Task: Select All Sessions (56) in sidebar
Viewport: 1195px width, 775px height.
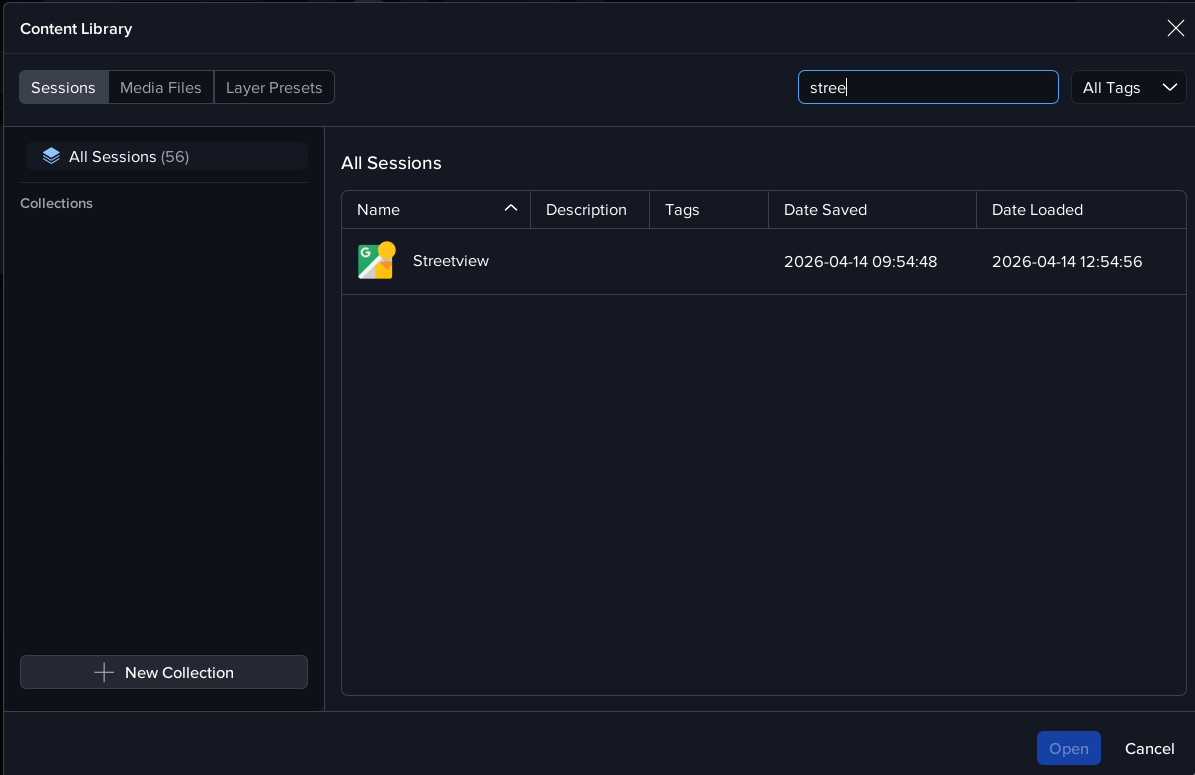Action: click(x=128, y=156)
